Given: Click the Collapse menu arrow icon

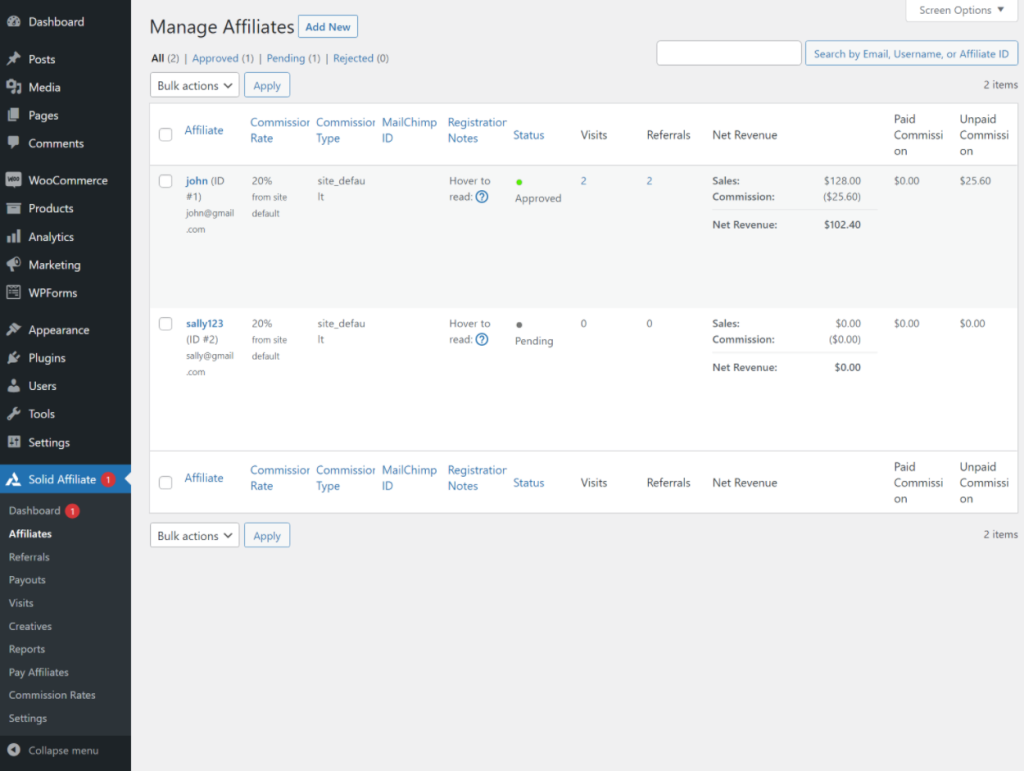Looking at the screenshot, I should tap(14, 749).
